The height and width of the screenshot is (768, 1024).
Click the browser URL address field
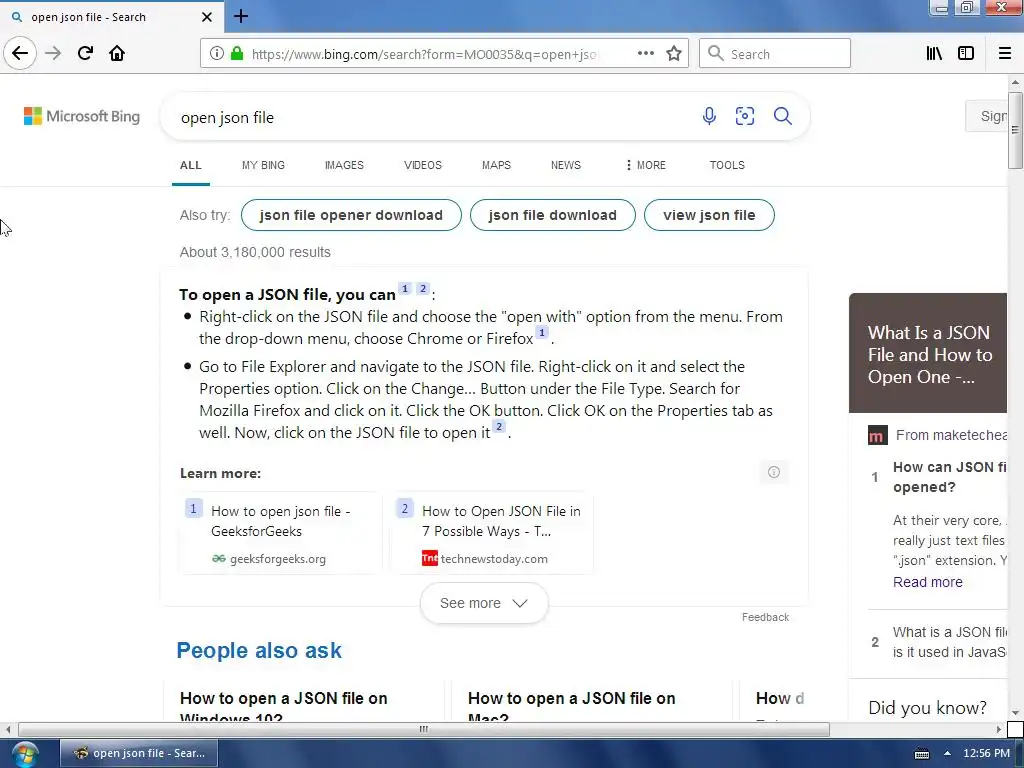[x=424, y=54]
